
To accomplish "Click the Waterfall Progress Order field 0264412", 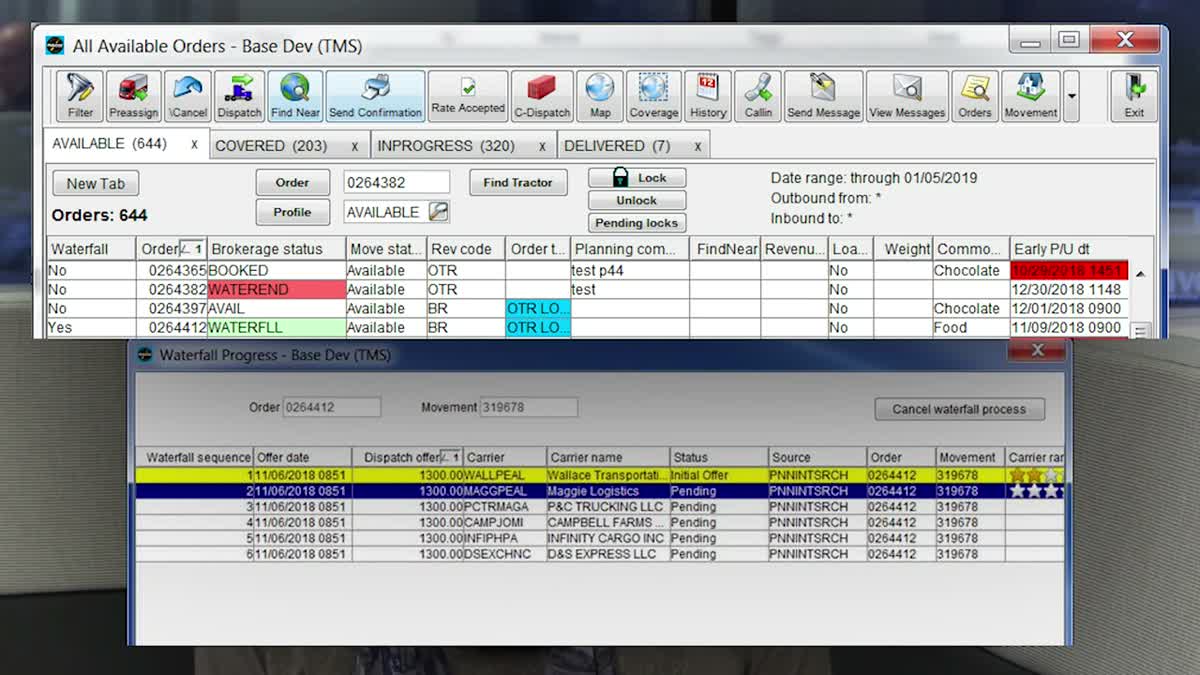I will [x=331, y=407].
